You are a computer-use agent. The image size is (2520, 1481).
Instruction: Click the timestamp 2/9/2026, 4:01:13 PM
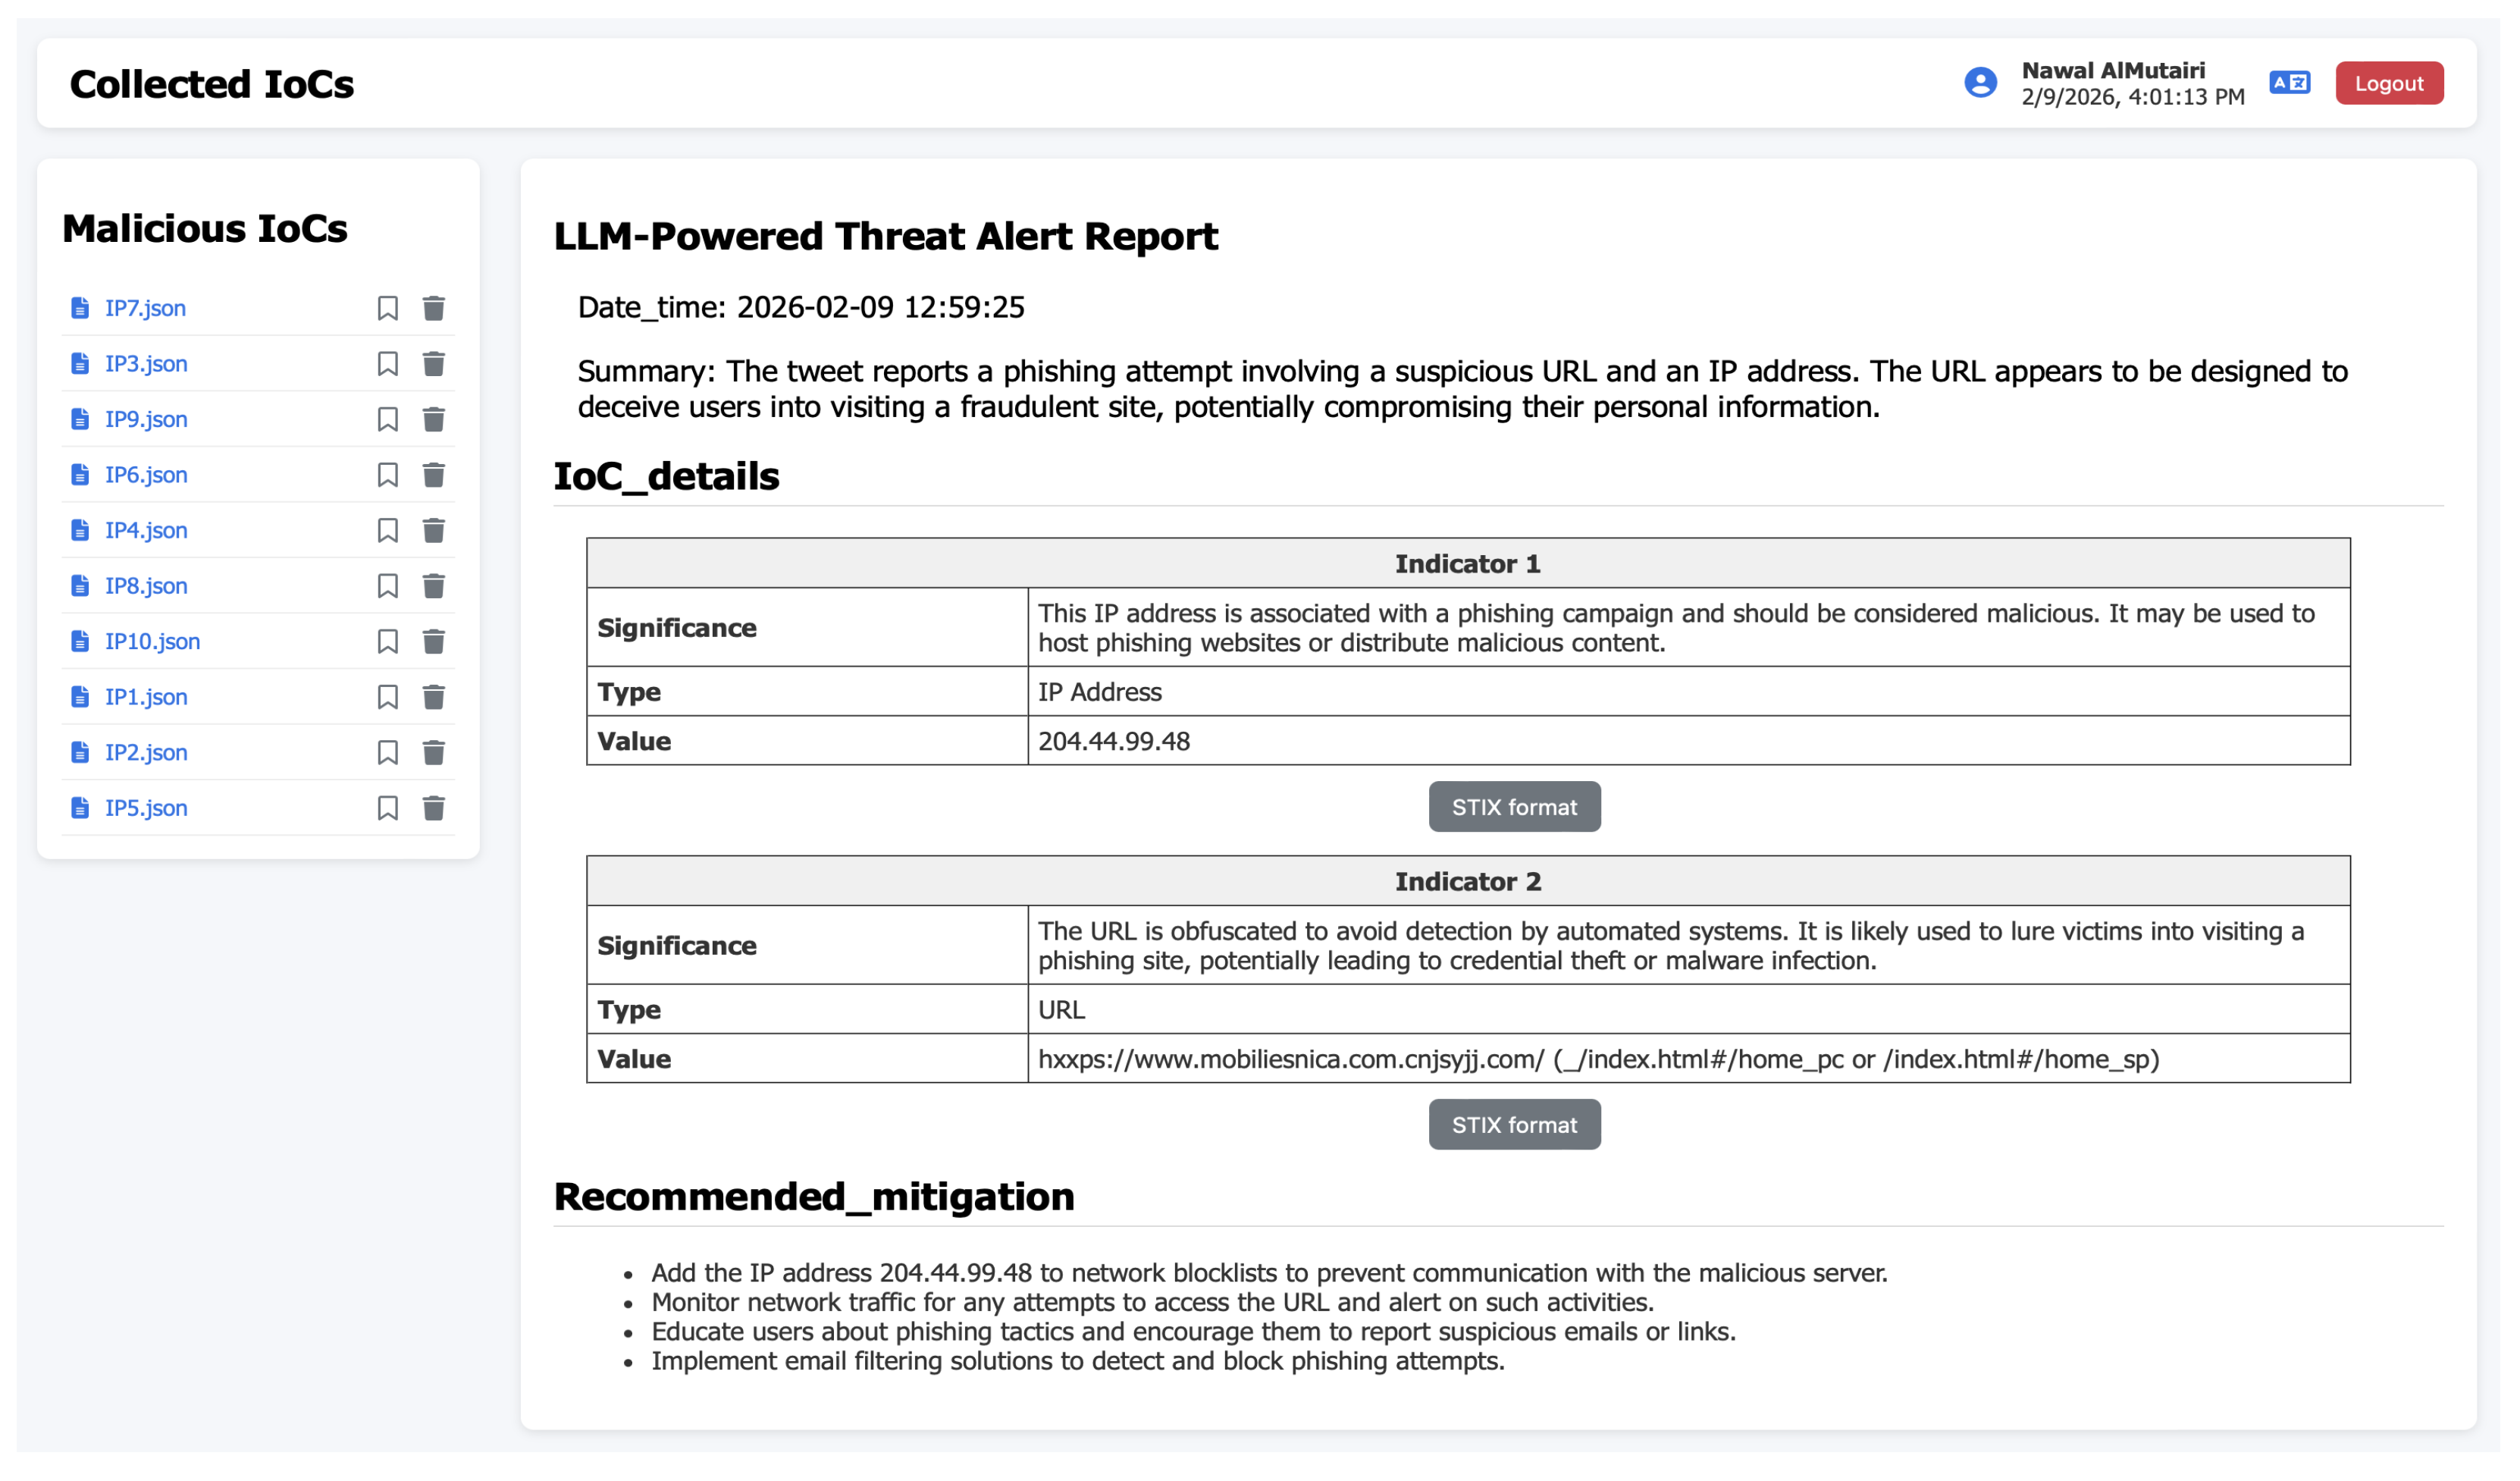pos(2133,97)
